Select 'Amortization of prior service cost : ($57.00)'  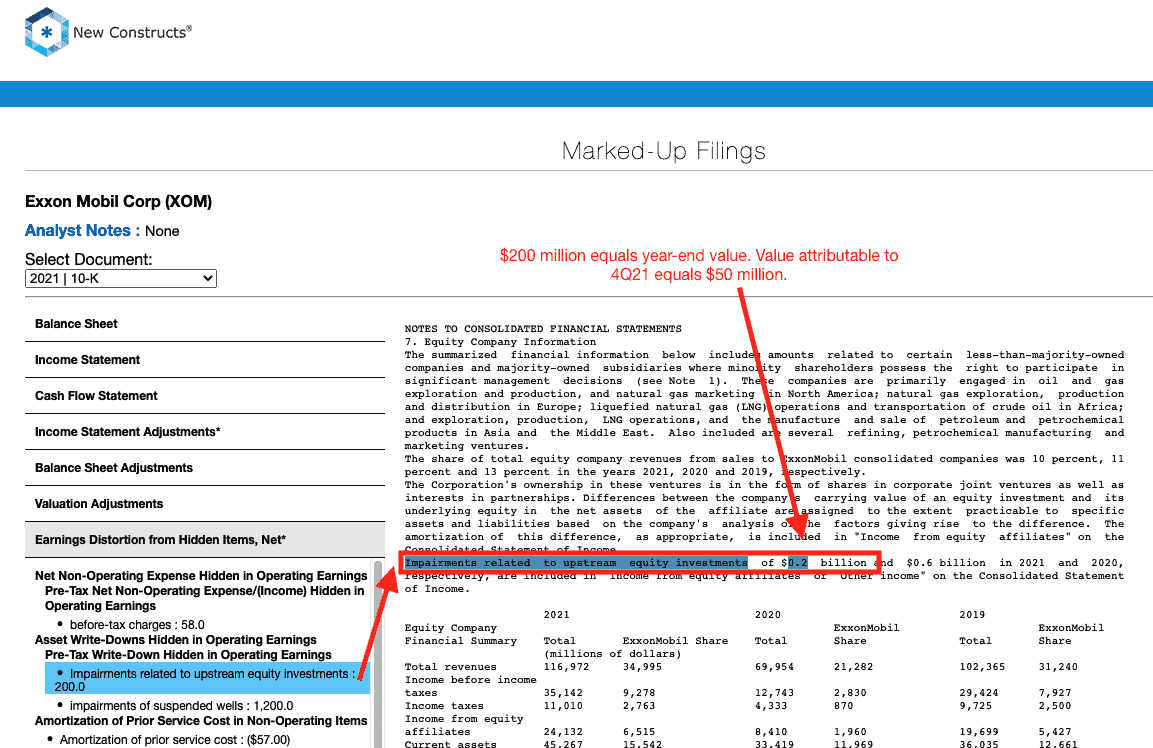click(x=174, y=739)
